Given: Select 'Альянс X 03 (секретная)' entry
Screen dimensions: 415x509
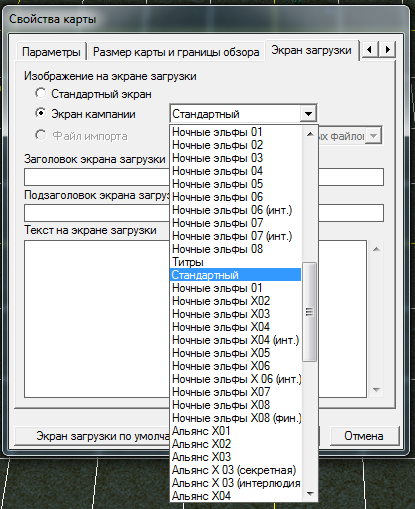Looking at the screenshot, I should coord(236,470).
